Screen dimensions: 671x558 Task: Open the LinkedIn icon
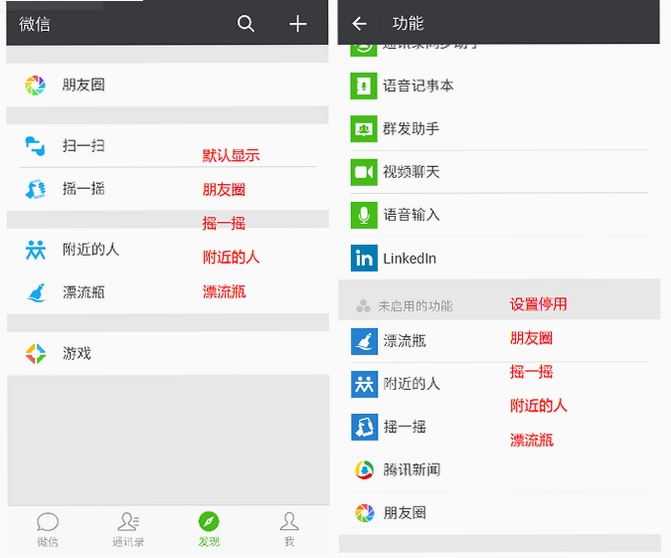[x=364, y=258]
